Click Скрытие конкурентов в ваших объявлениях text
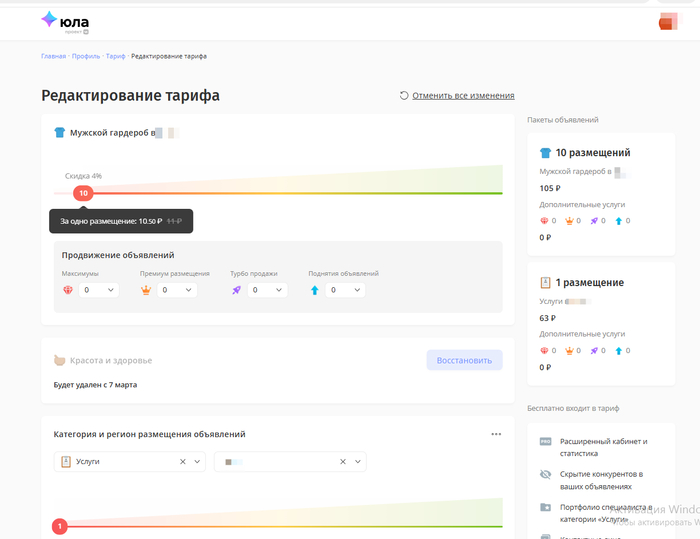The height and width of the screenshot is (539, 700). tap(601, 480)
